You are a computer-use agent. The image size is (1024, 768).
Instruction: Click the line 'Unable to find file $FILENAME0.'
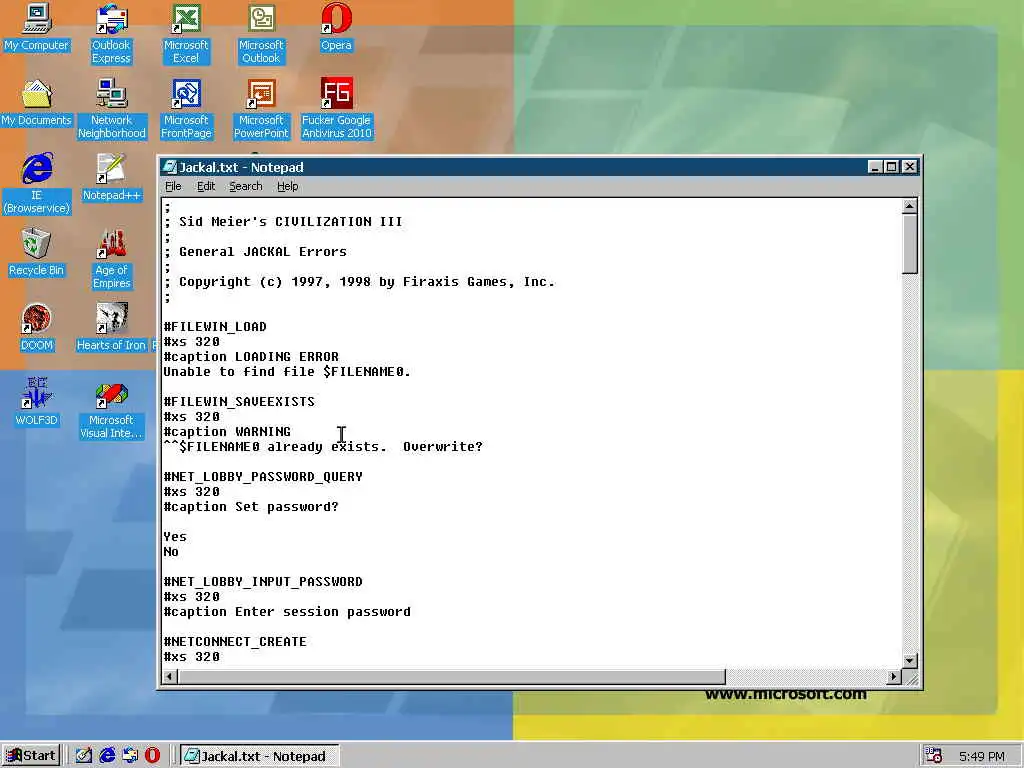click(287, 372)
